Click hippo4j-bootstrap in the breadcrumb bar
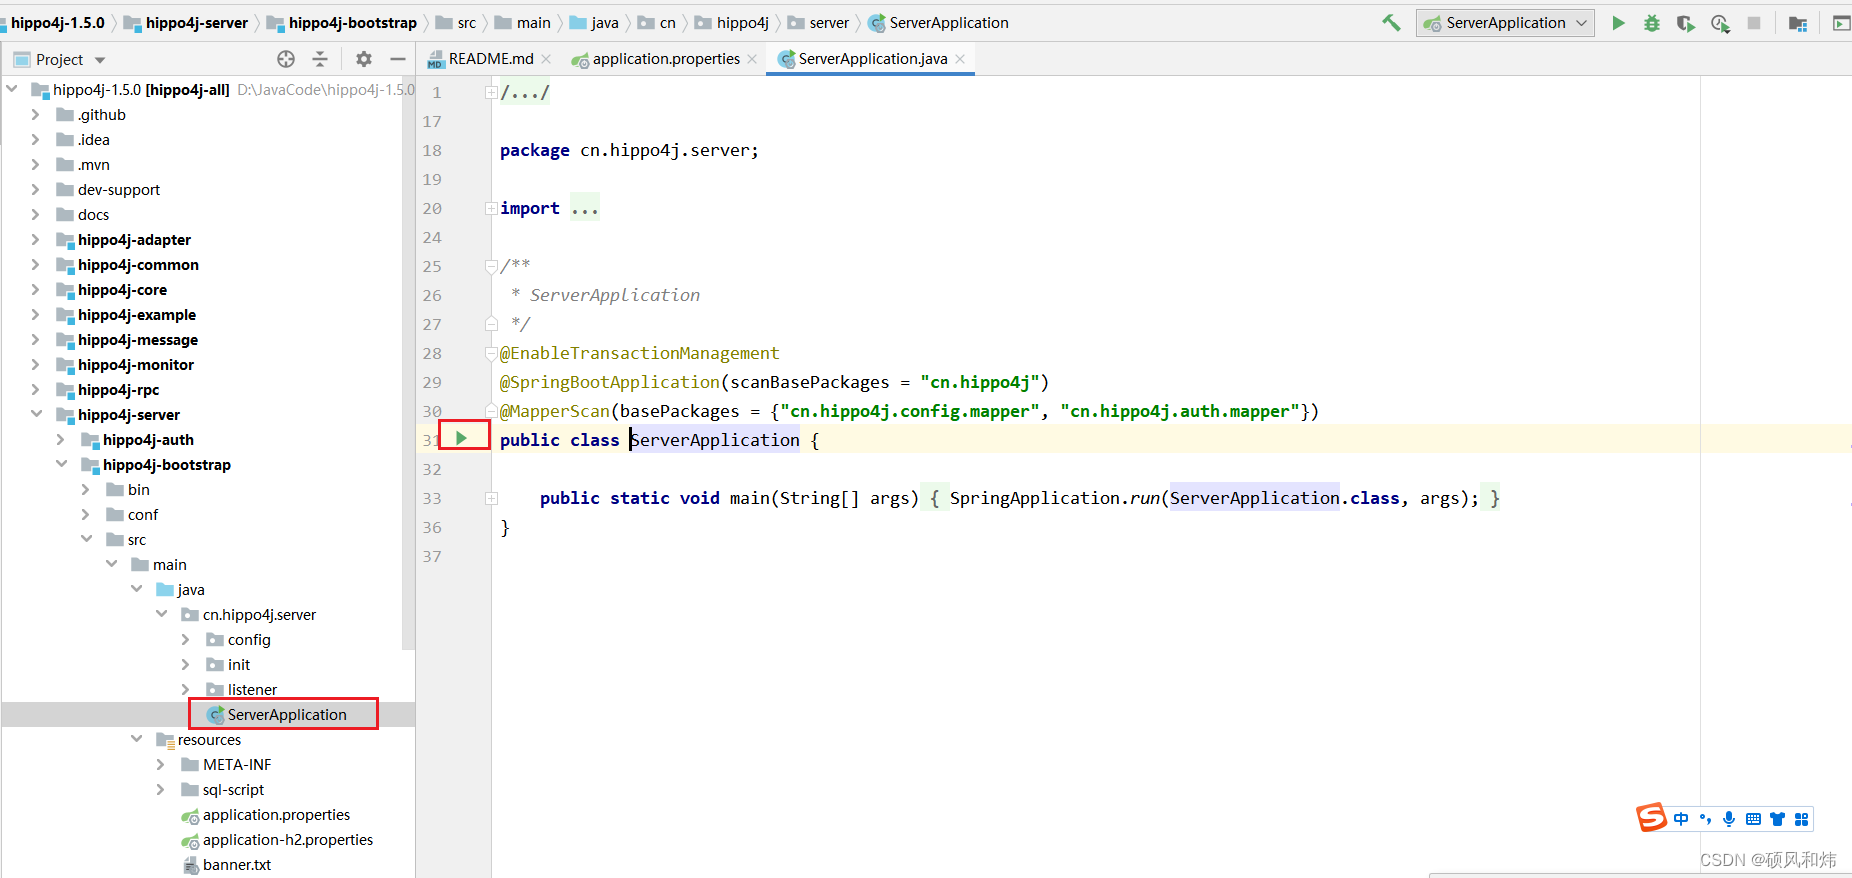This screenshot has width=1852, height=878. [352, 23]
